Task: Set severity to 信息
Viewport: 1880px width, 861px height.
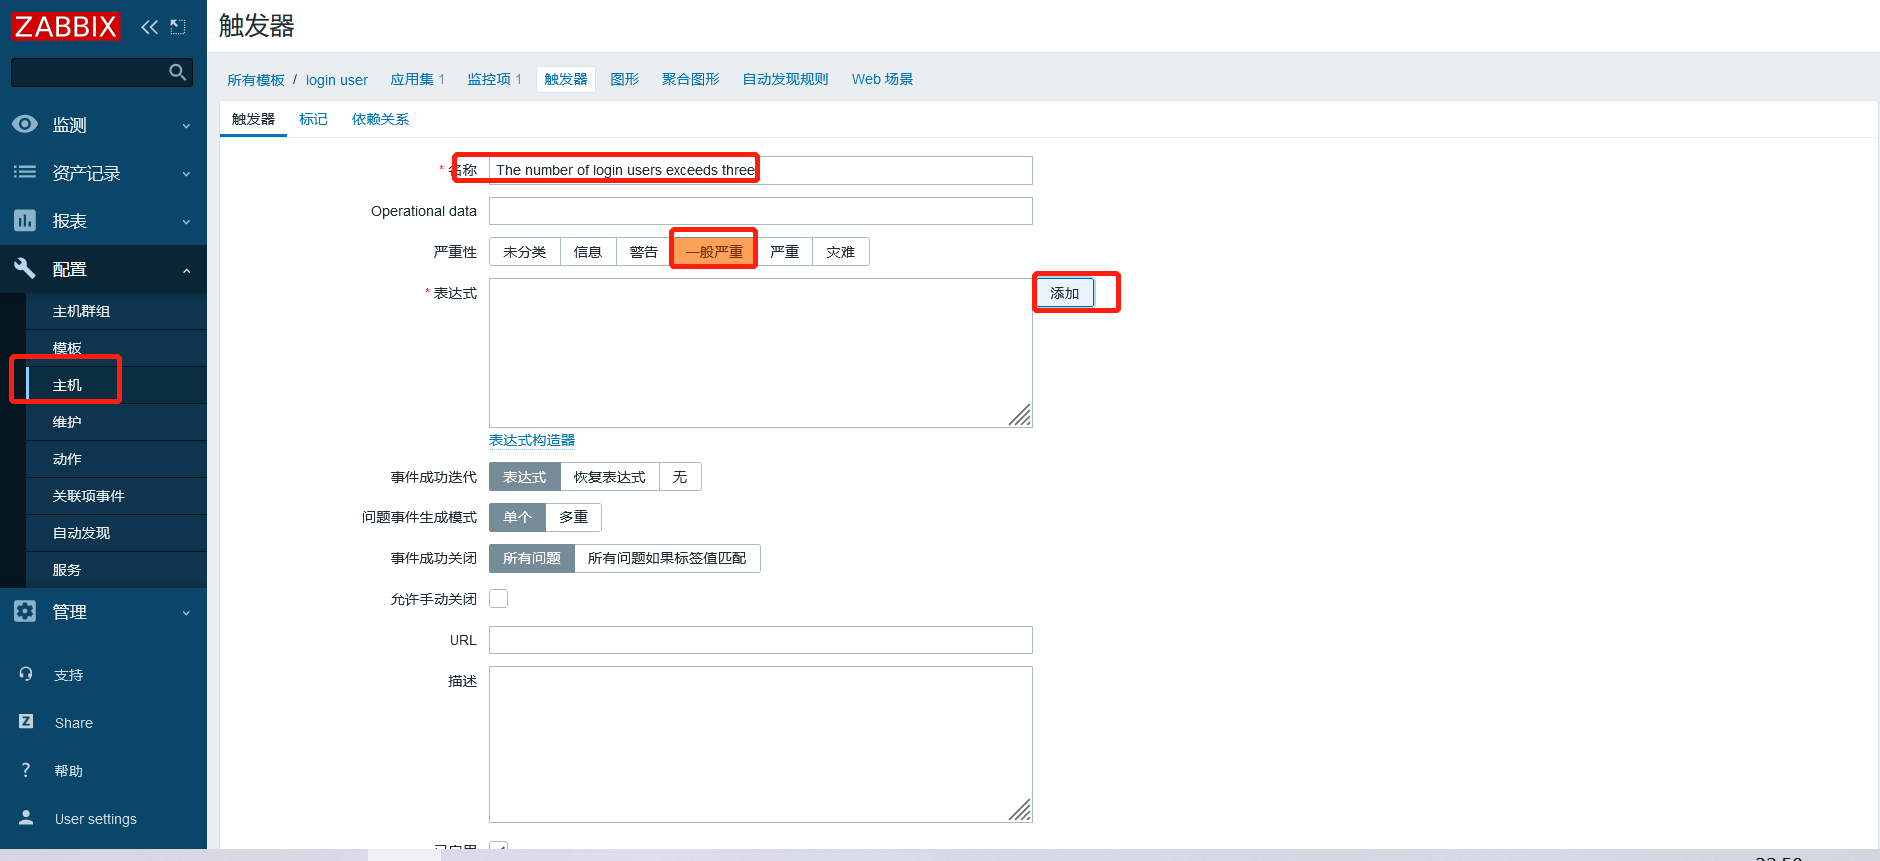Action: pyautogui.click(x=588, y=252)
